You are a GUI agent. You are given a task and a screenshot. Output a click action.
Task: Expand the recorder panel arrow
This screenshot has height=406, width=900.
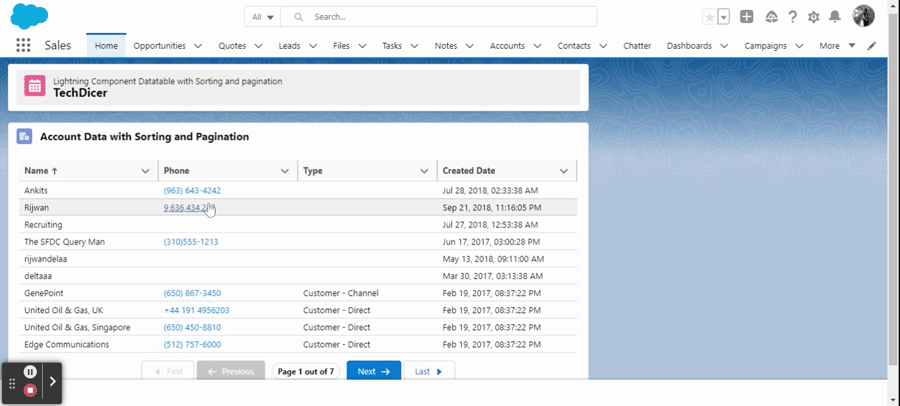52,381
